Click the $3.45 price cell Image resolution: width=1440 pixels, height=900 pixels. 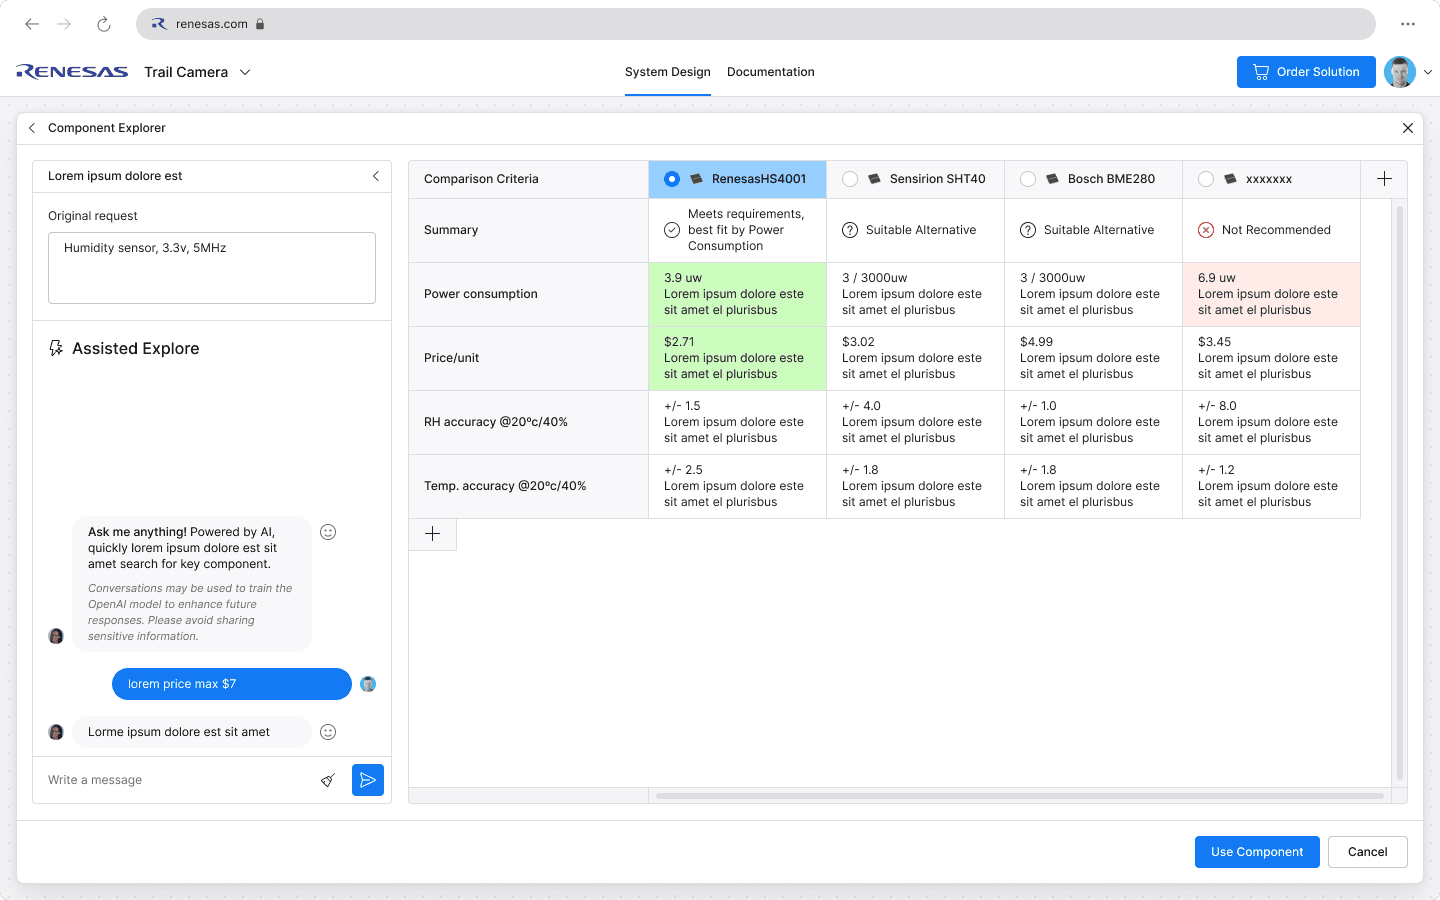pyautogui.click(x=1272, y=358)
